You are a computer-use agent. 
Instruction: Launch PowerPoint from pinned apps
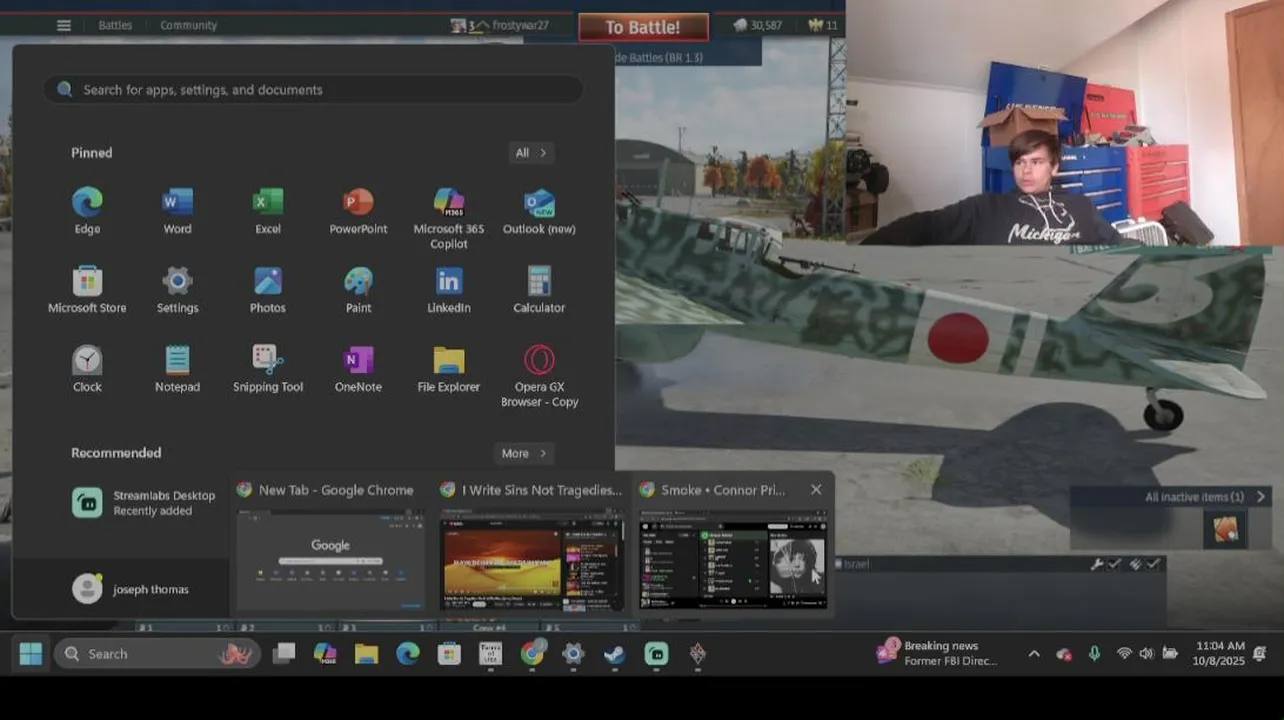(358, 211)
